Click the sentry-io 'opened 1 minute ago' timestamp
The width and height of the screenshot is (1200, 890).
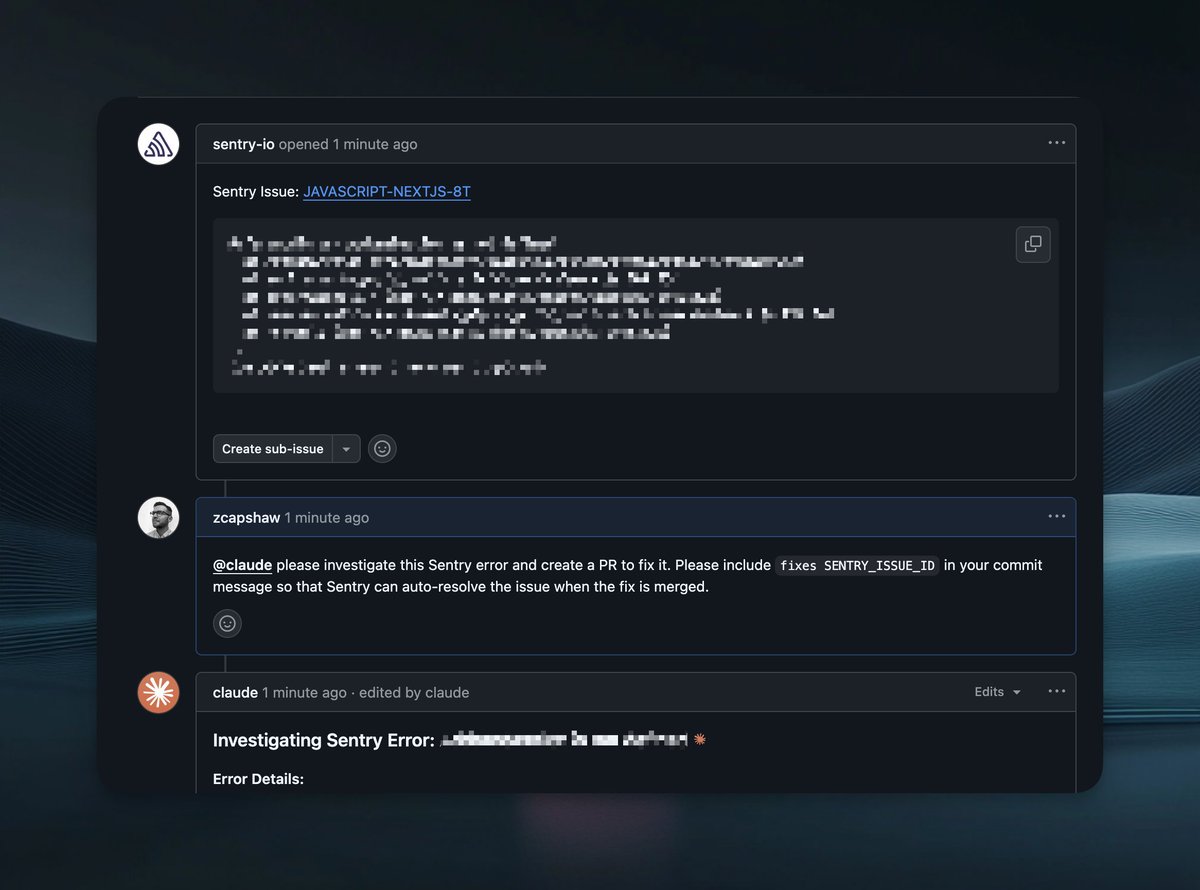[348, 144]
